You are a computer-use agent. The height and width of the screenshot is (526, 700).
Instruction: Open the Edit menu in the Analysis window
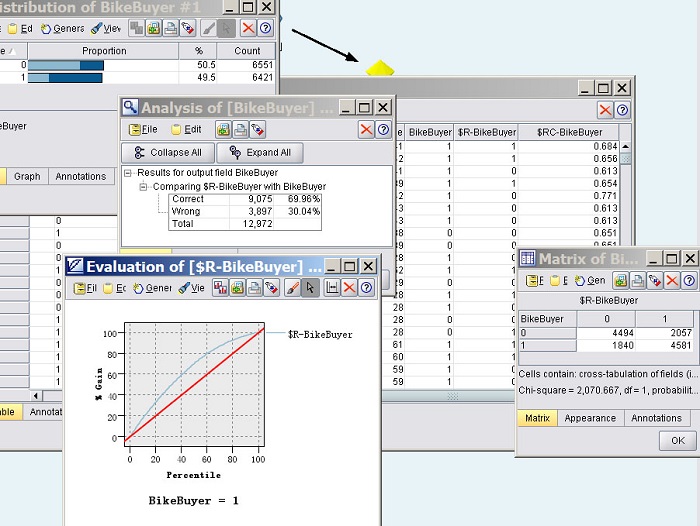point(187,129)
